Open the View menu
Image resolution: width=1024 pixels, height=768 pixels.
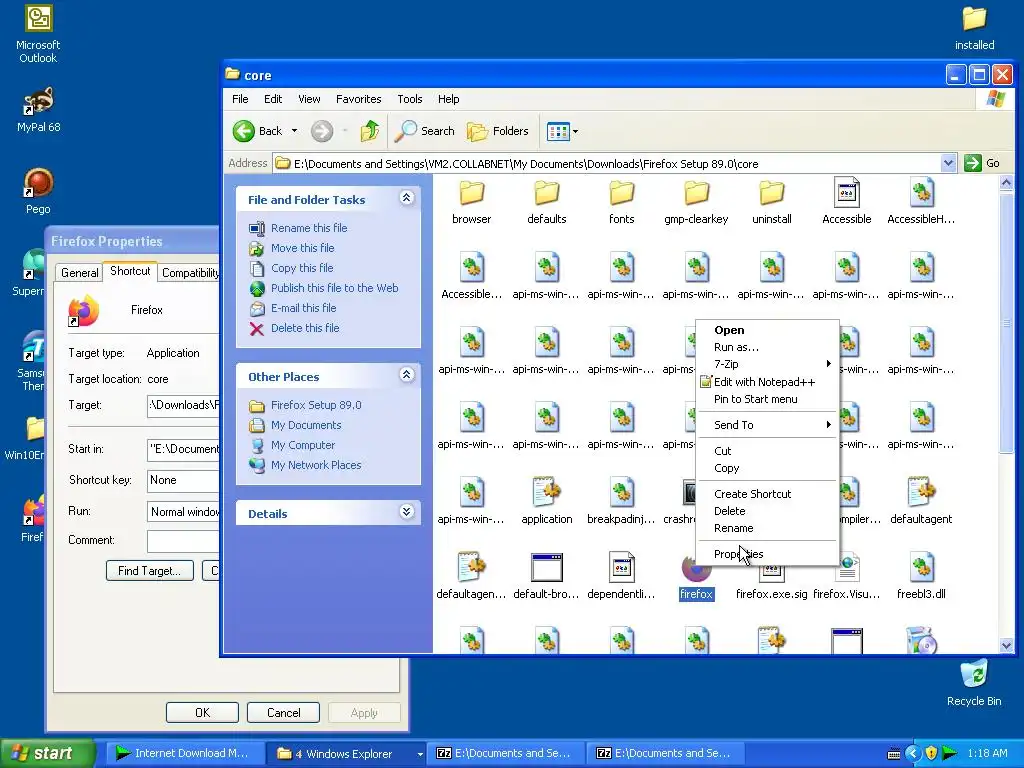[x=310, y=99]
